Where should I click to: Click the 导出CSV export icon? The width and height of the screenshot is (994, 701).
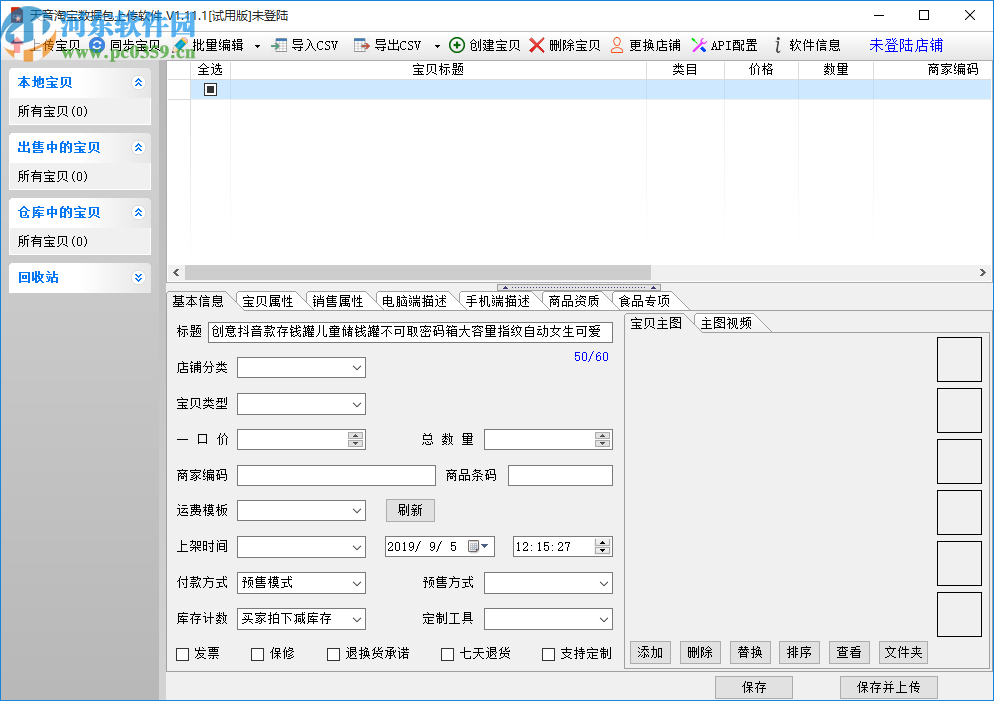[x=361, y=45]
